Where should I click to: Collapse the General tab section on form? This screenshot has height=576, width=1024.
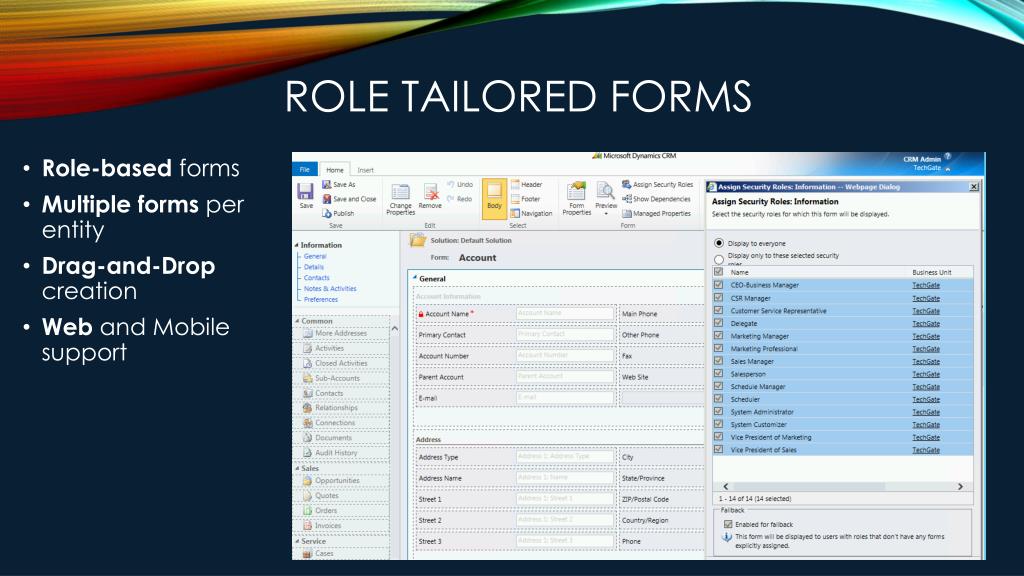pos(415,278)
